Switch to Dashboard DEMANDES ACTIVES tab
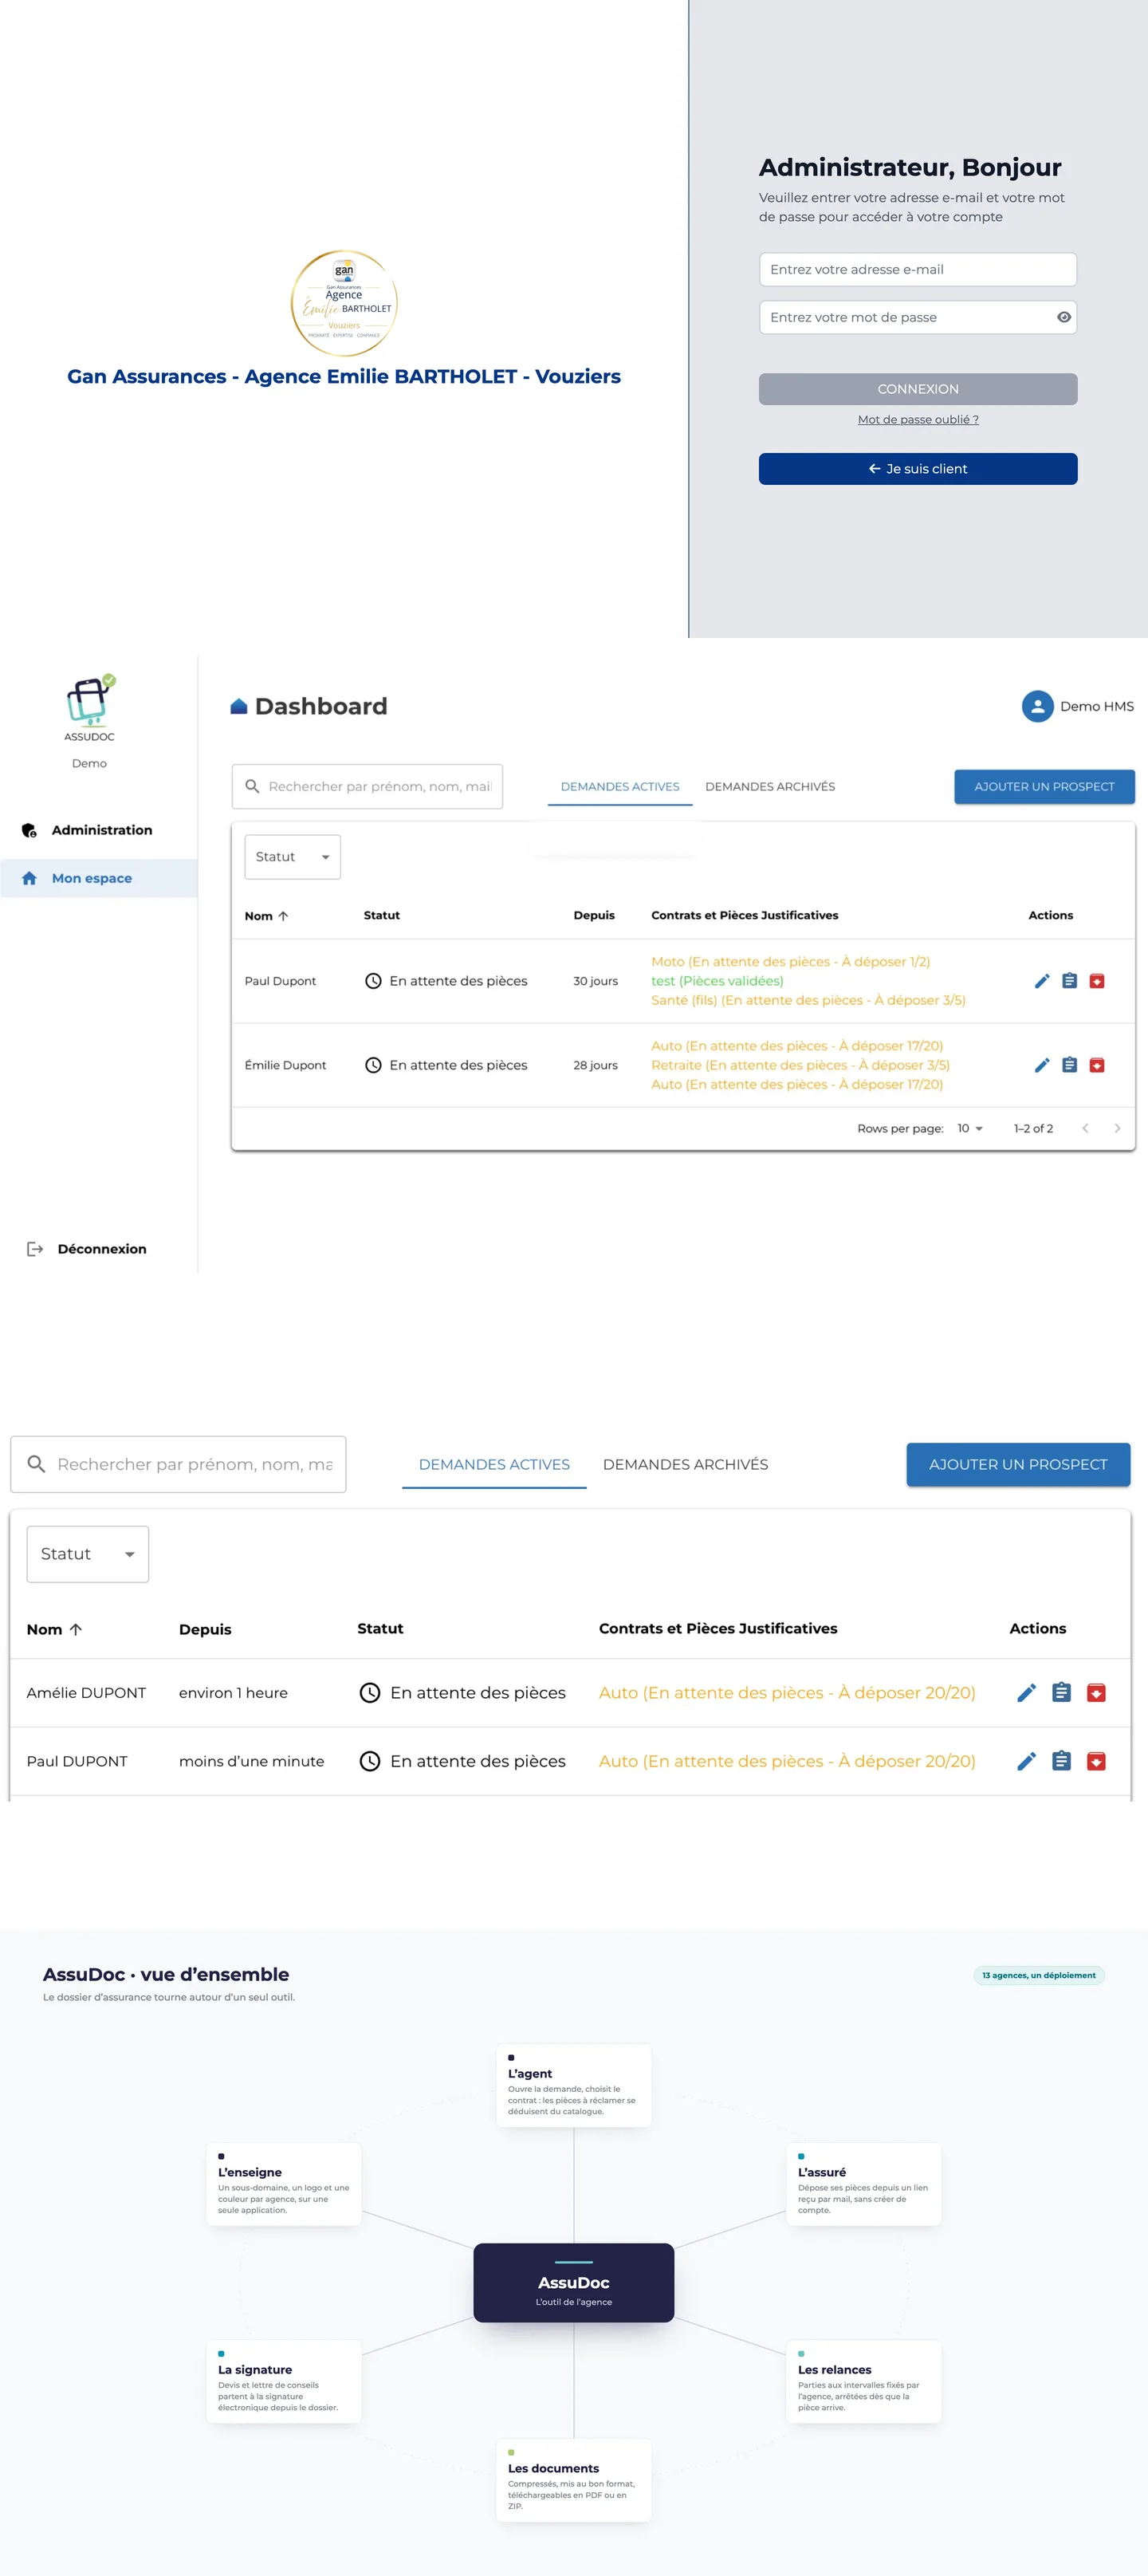The width and height of the screenshot is (1148, 2576). [x=620, y=787]
